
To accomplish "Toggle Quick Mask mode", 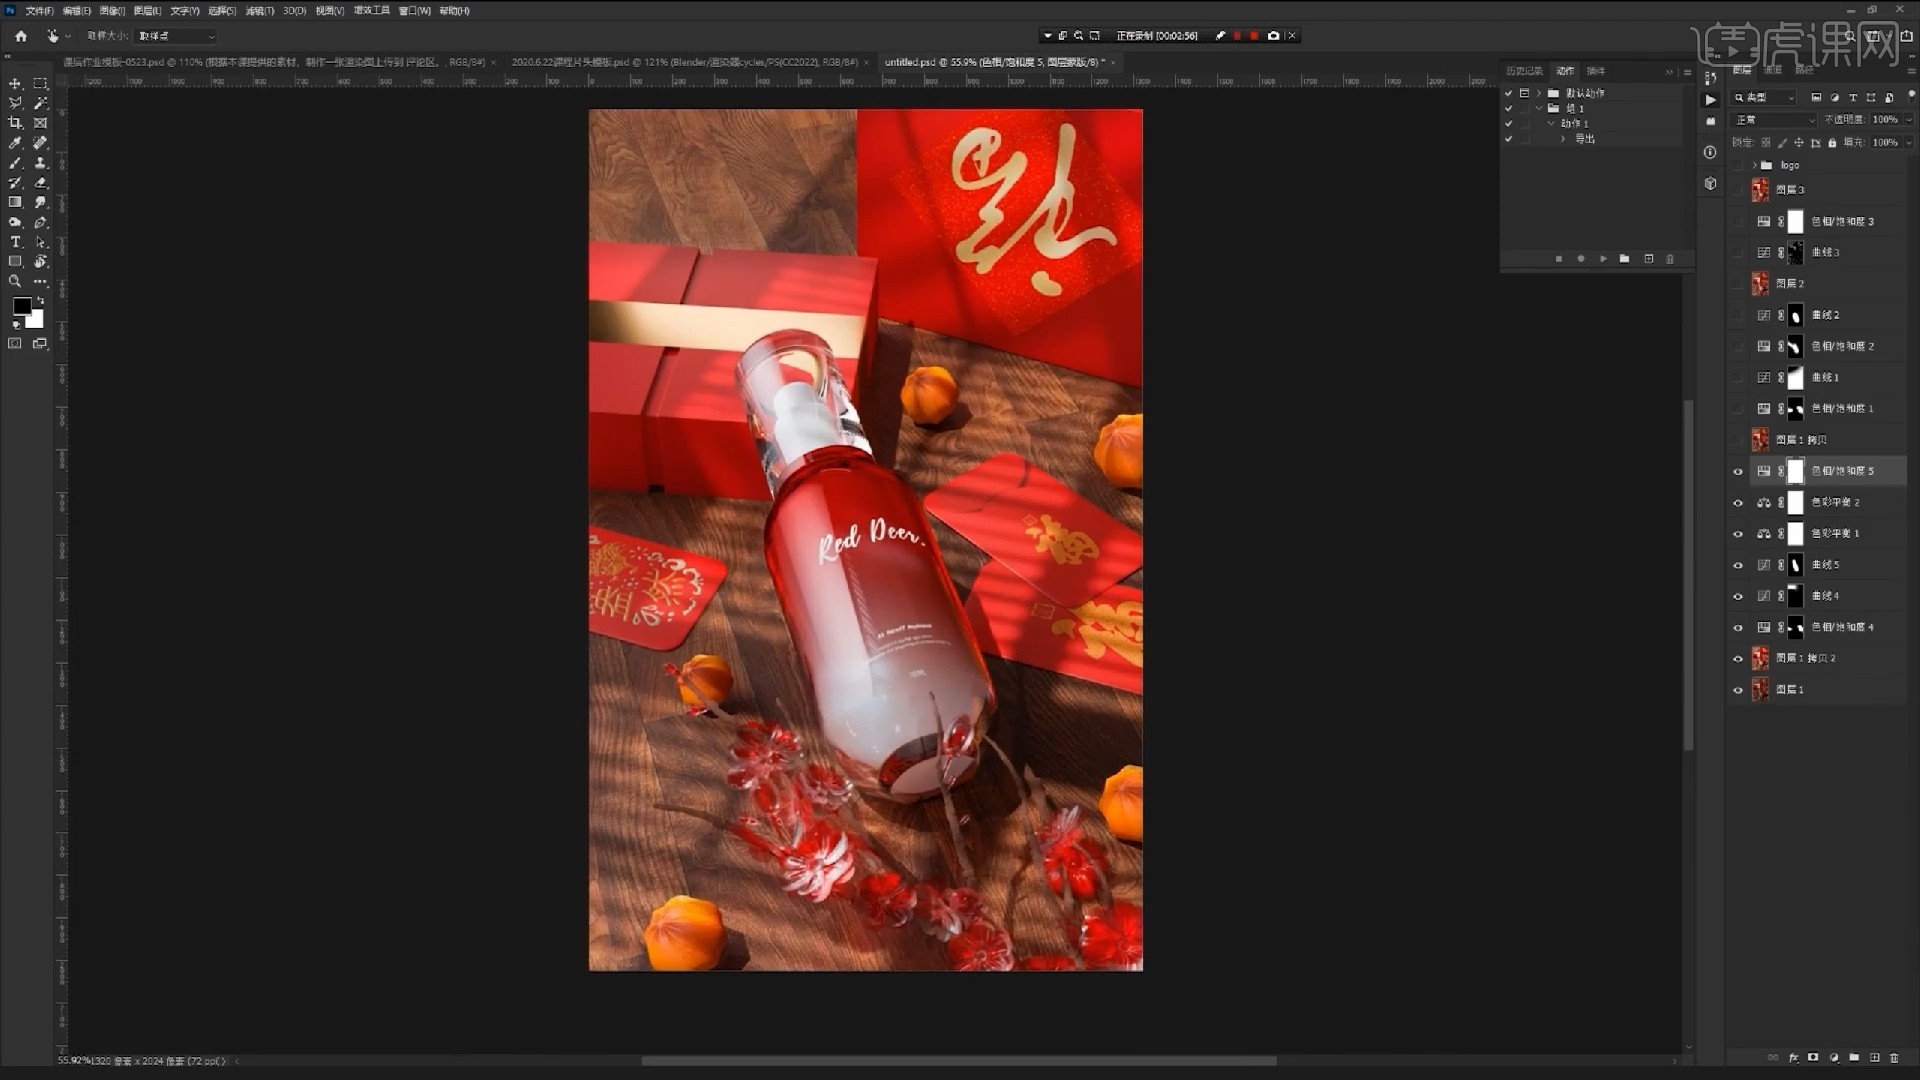I will click(15, 343).
